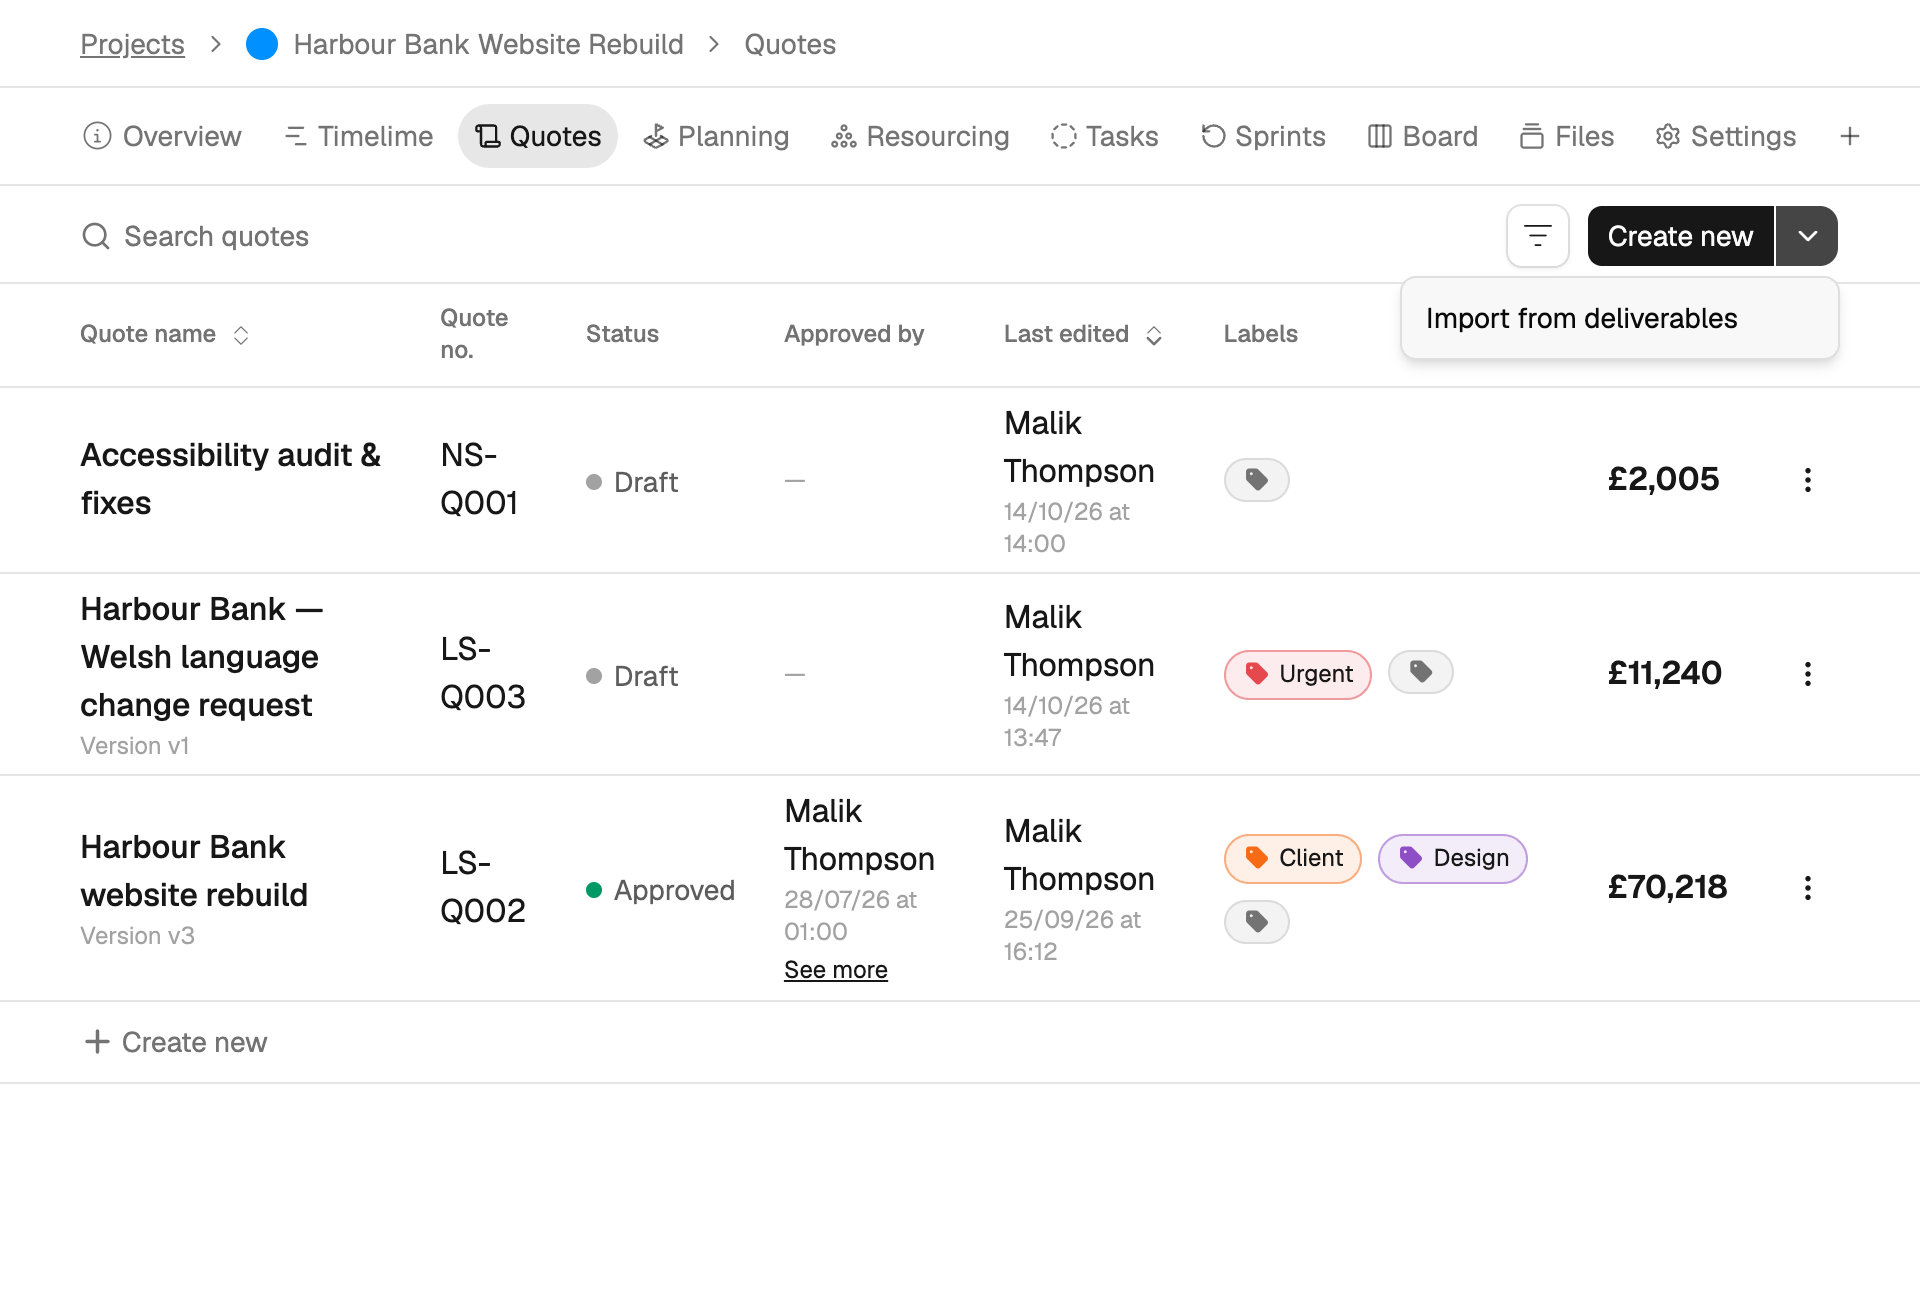This screenshot has height=1314, width=1920.
Task: Open the Accessibility audit & fixes quote
Action: point(231,479)
